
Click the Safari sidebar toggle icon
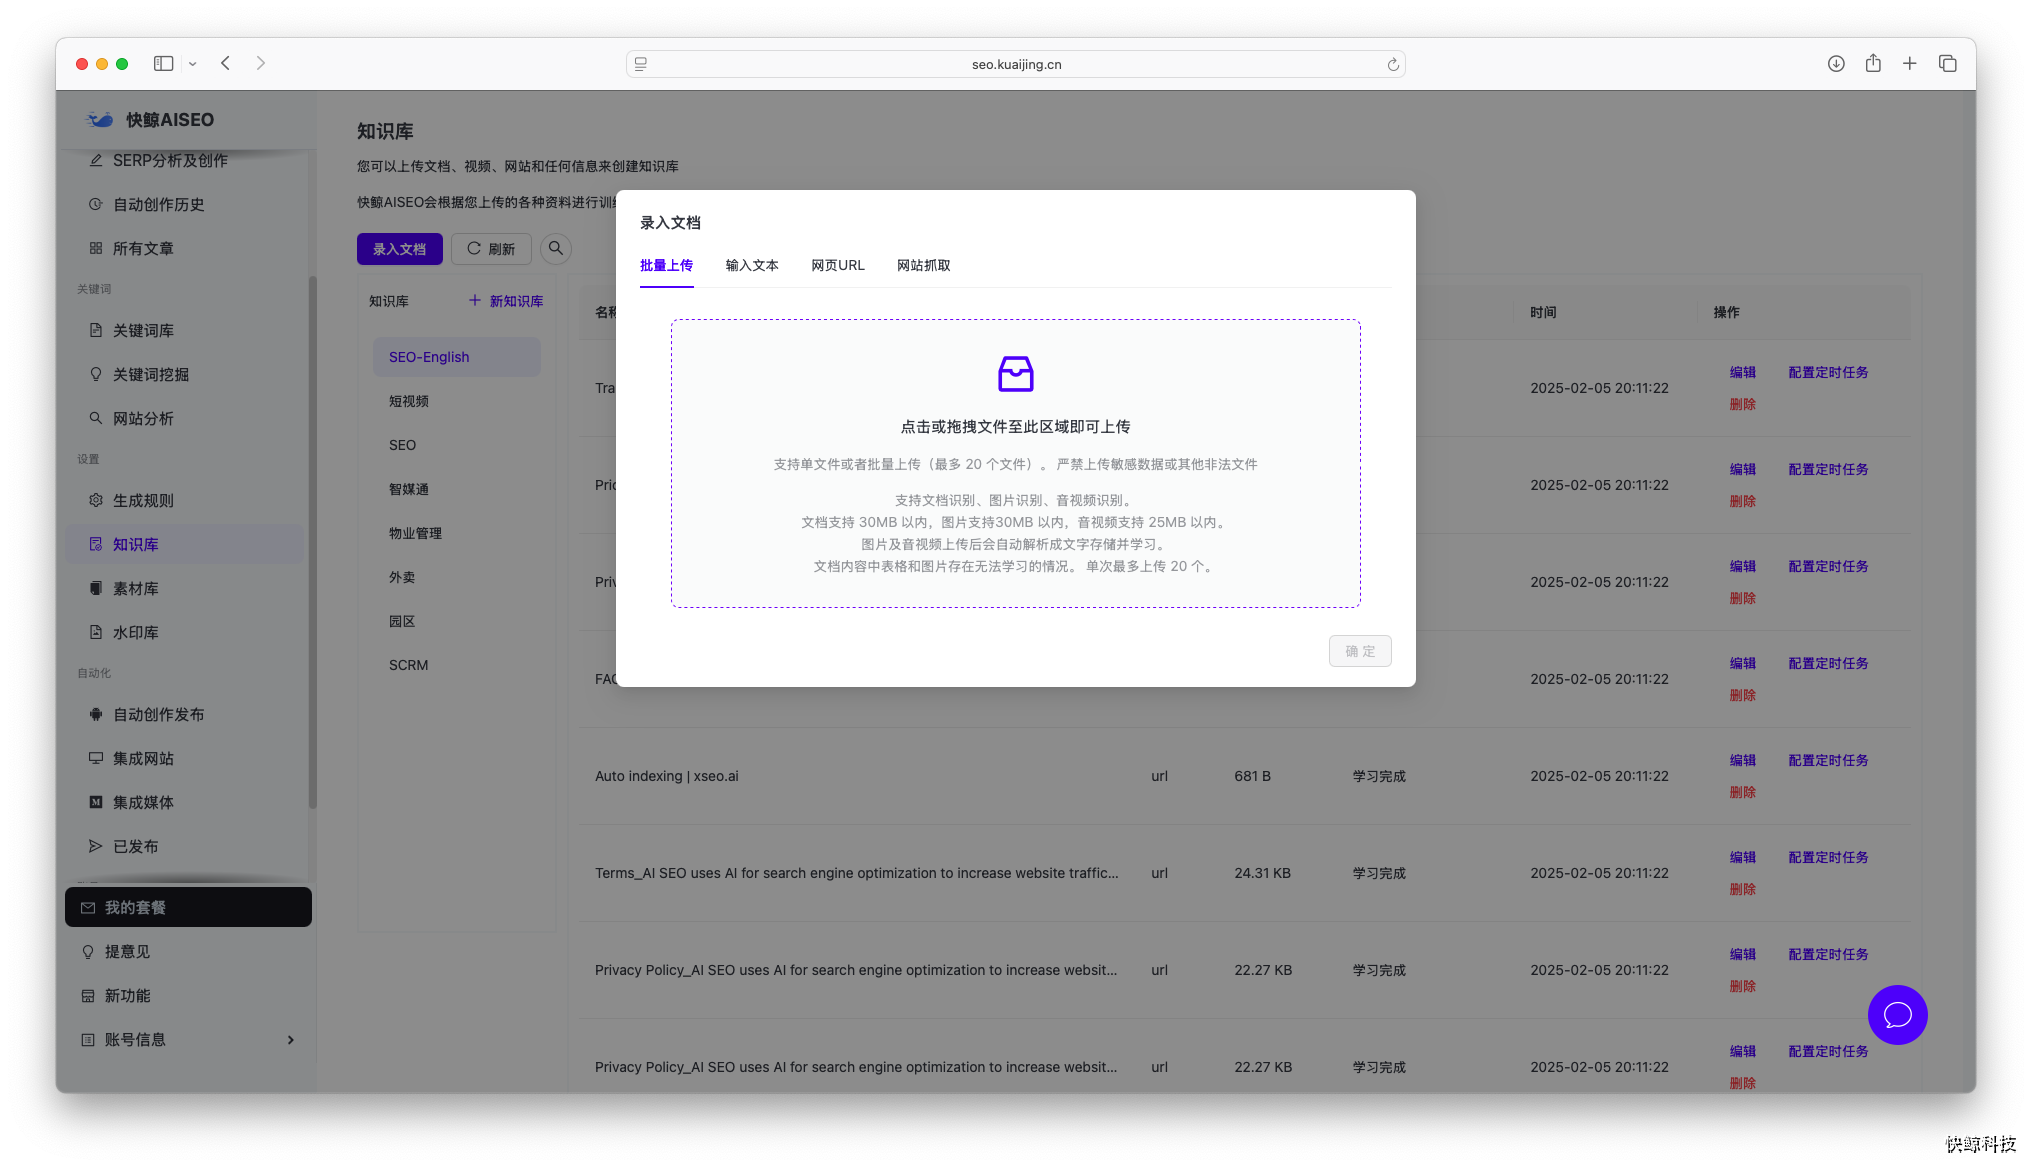click(163, 63)
